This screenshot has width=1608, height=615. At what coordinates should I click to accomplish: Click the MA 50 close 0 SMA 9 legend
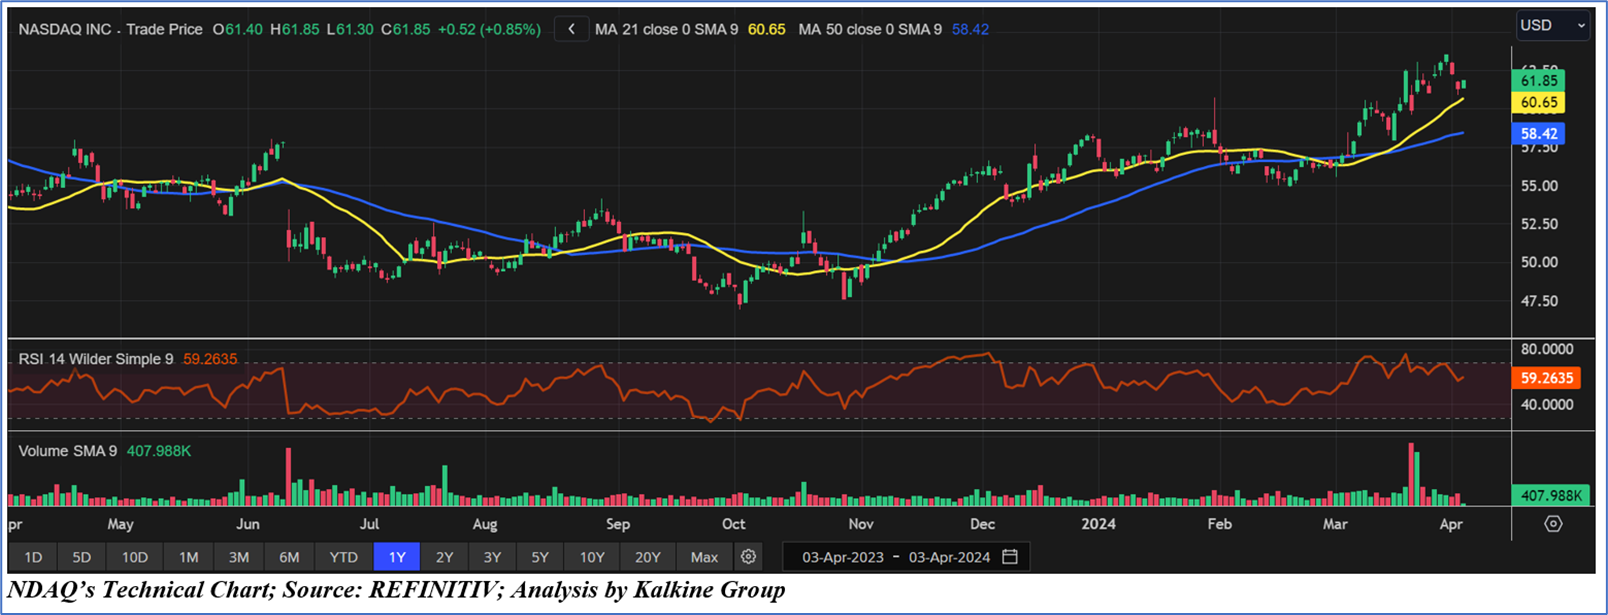point(870,30)
